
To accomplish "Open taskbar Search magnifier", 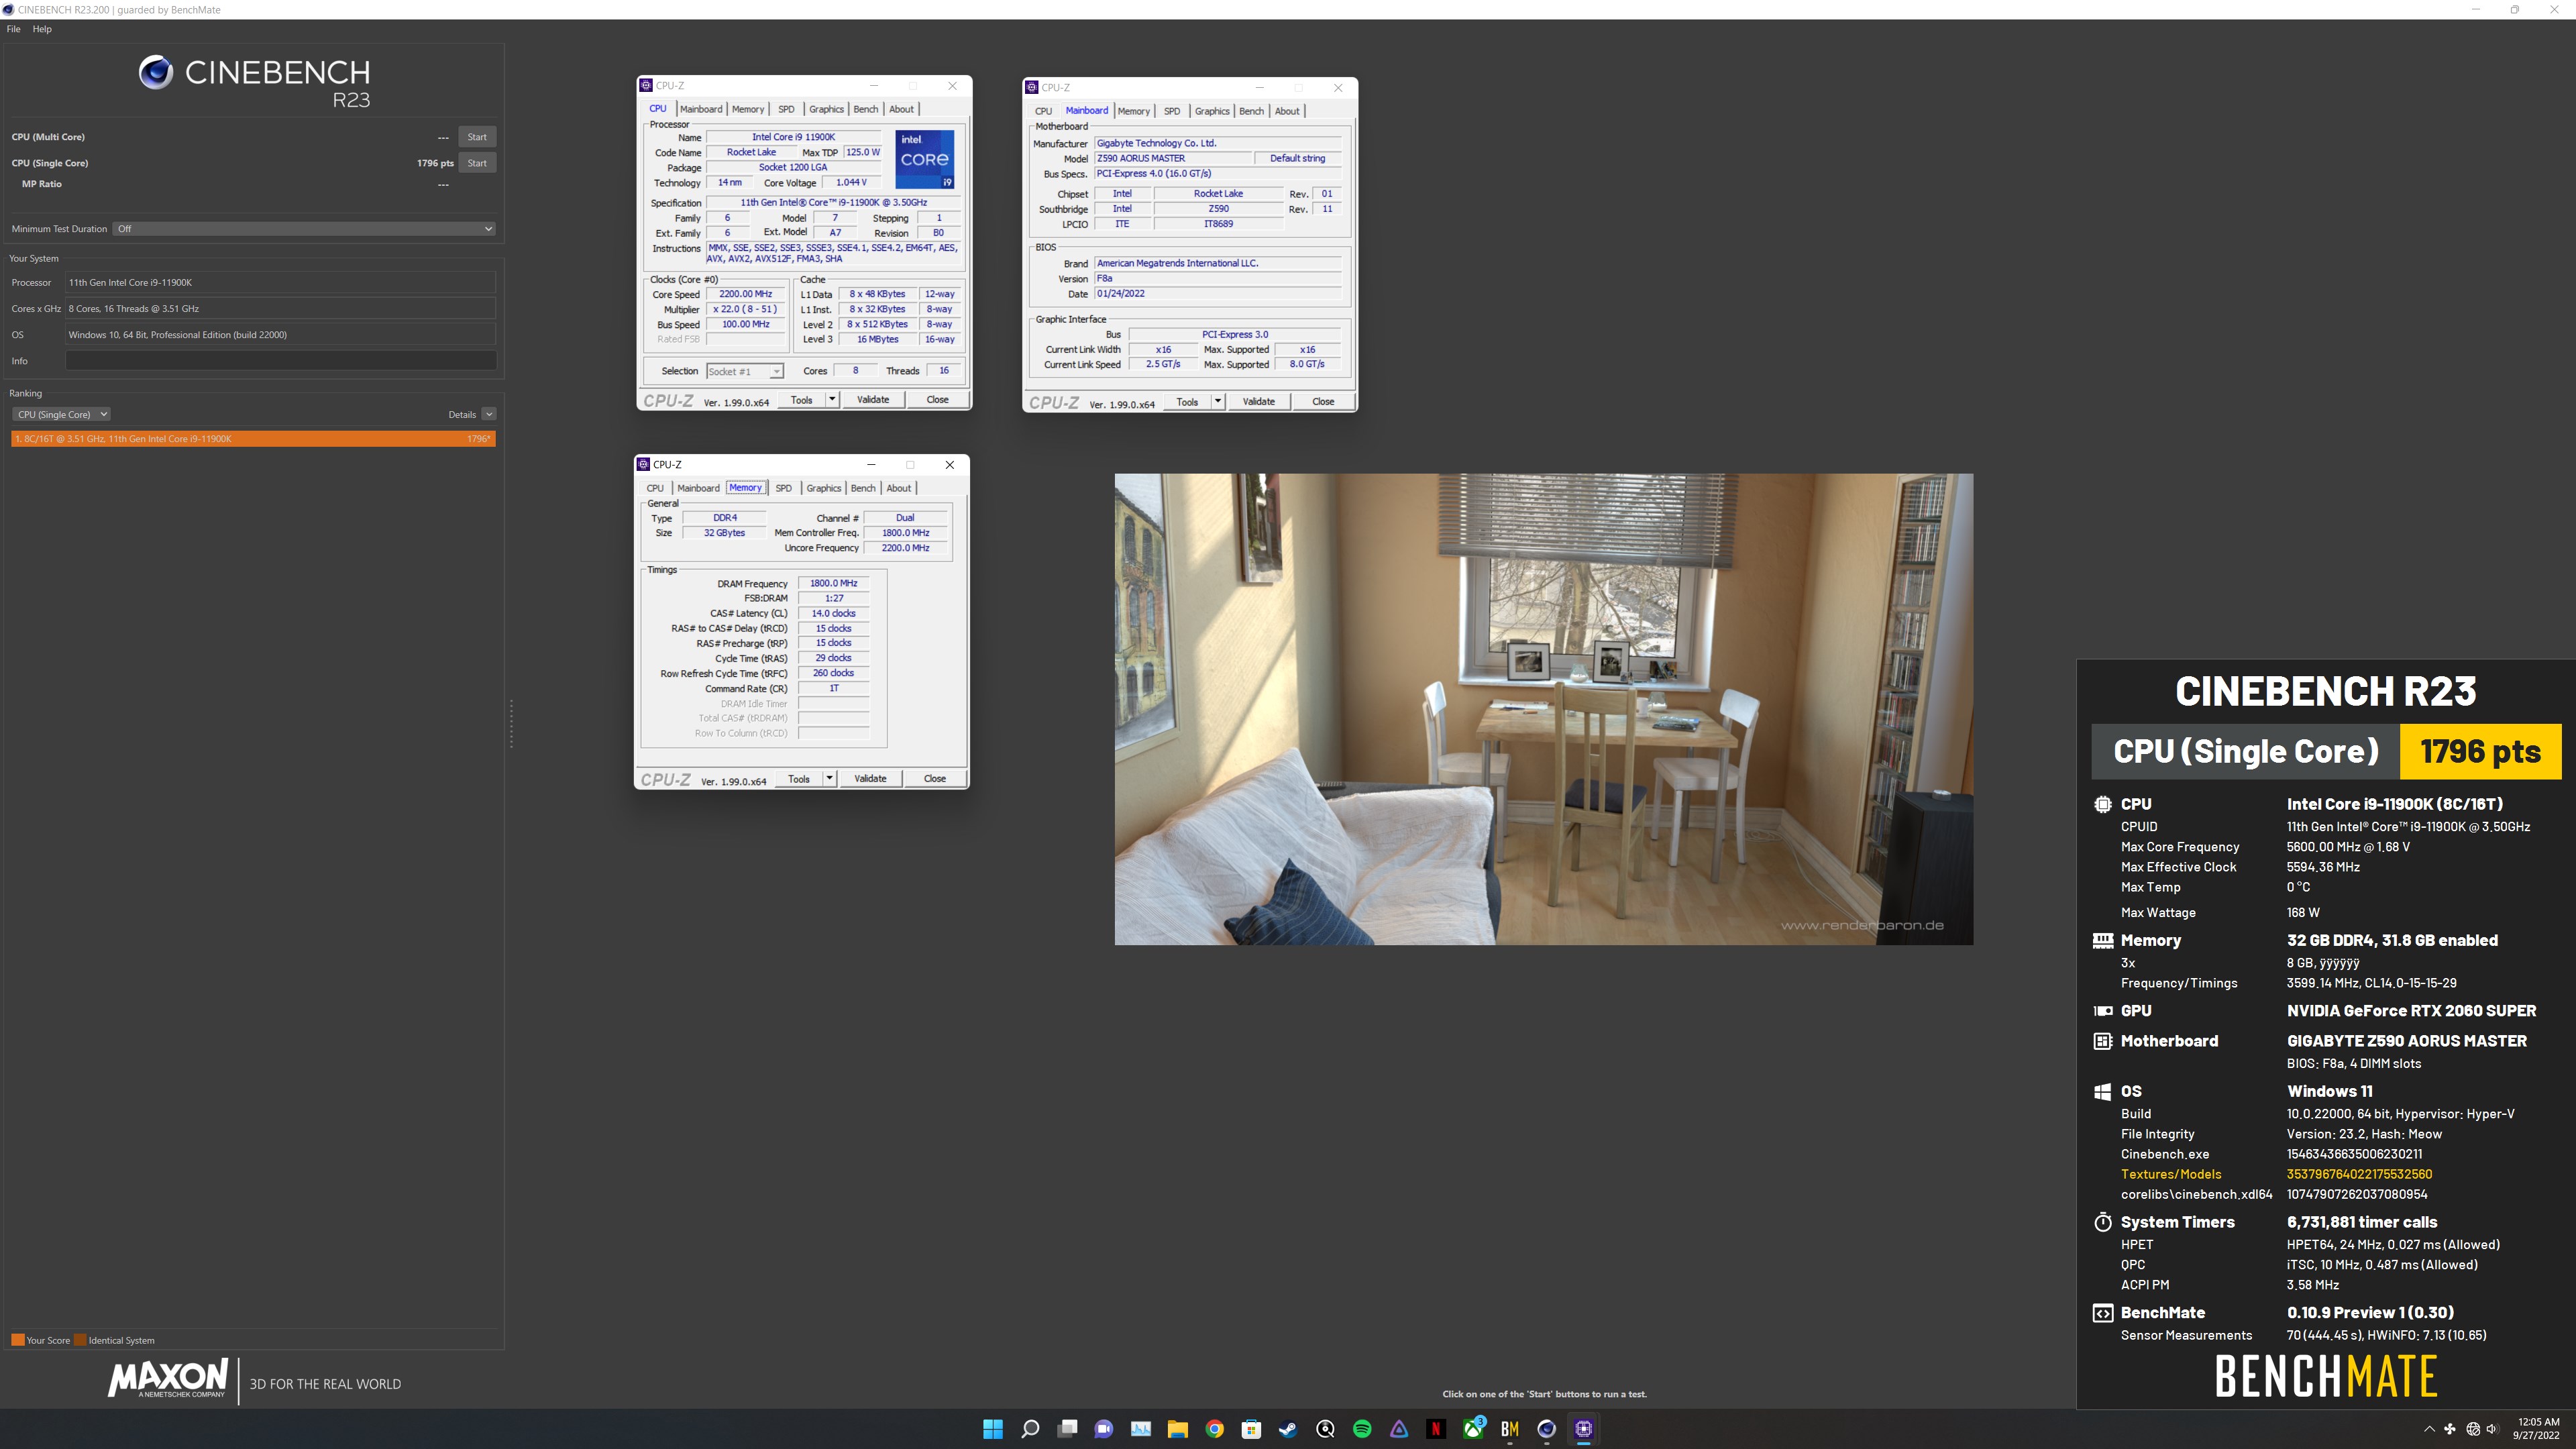I will (1030, 1429).
